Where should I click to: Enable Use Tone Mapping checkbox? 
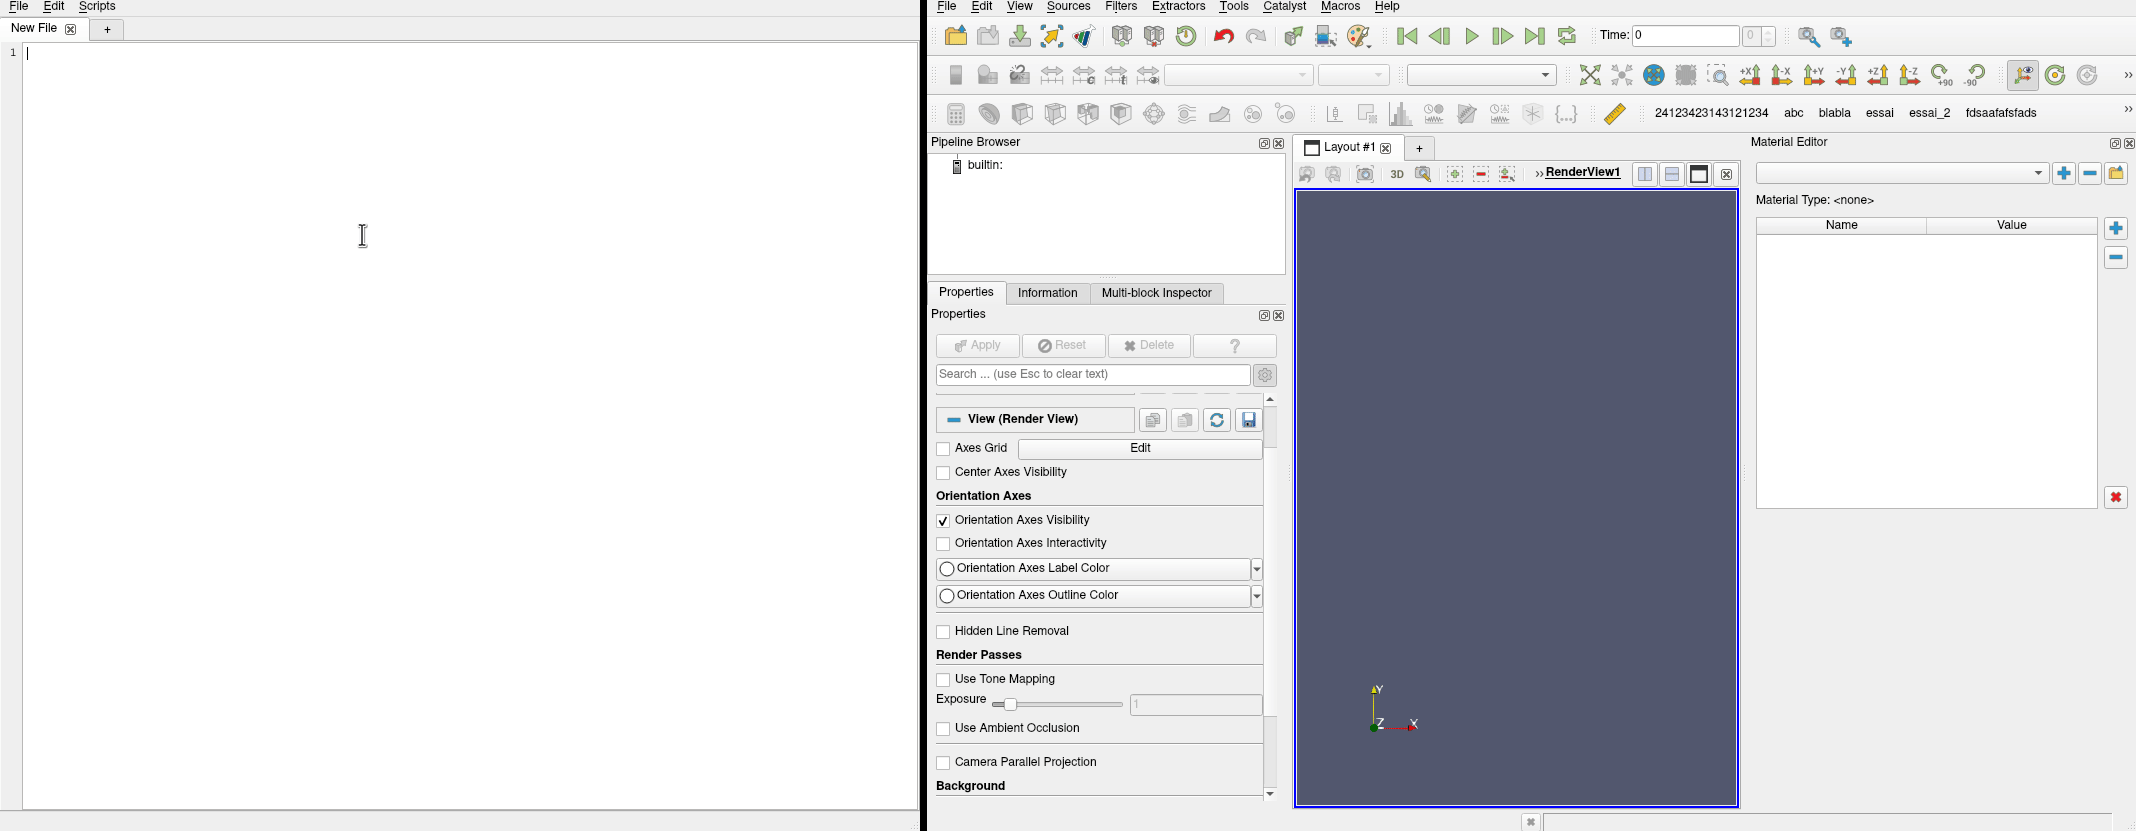[x=943, y=681]
